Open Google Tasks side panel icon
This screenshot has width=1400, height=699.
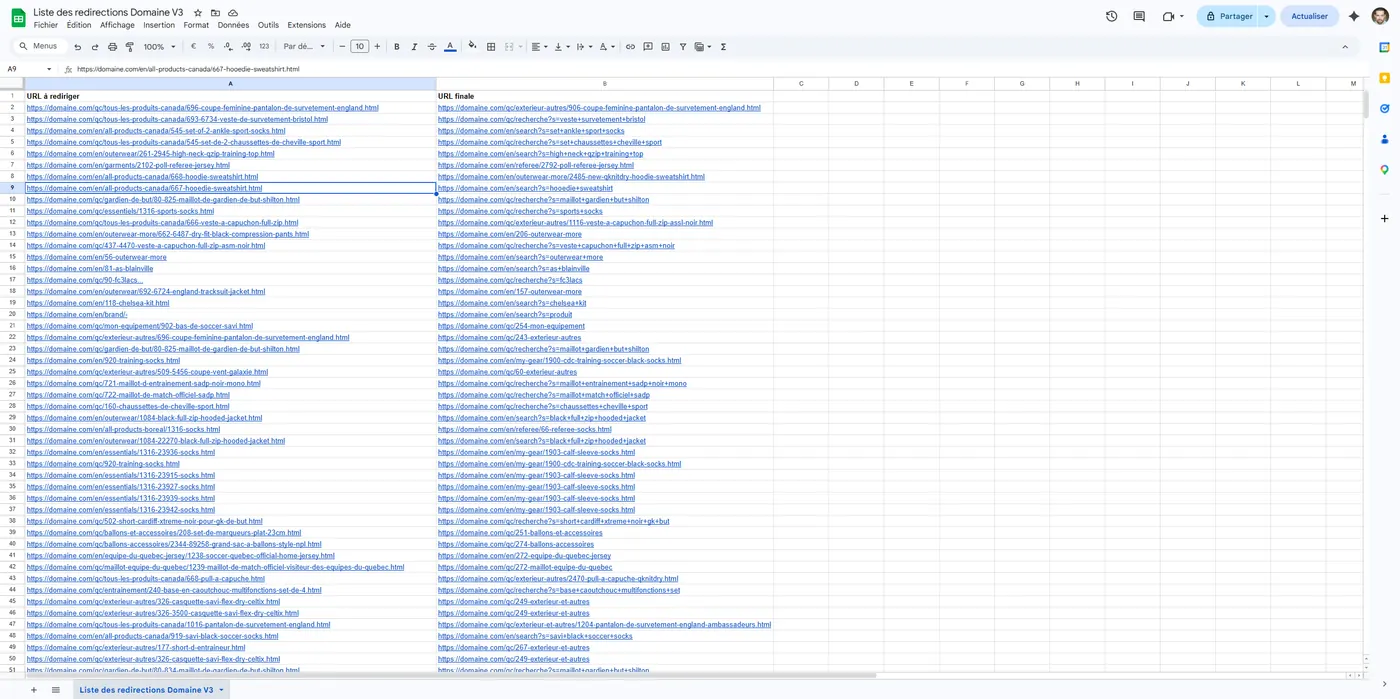coord(1384,108)
